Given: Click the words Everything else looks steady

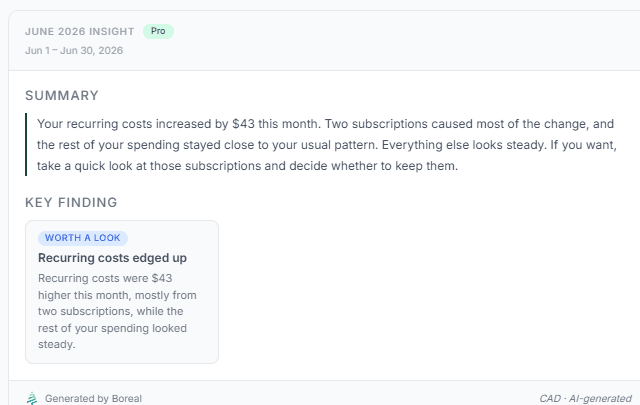Looking at the screenshot, I should click(x=464, y=145).
